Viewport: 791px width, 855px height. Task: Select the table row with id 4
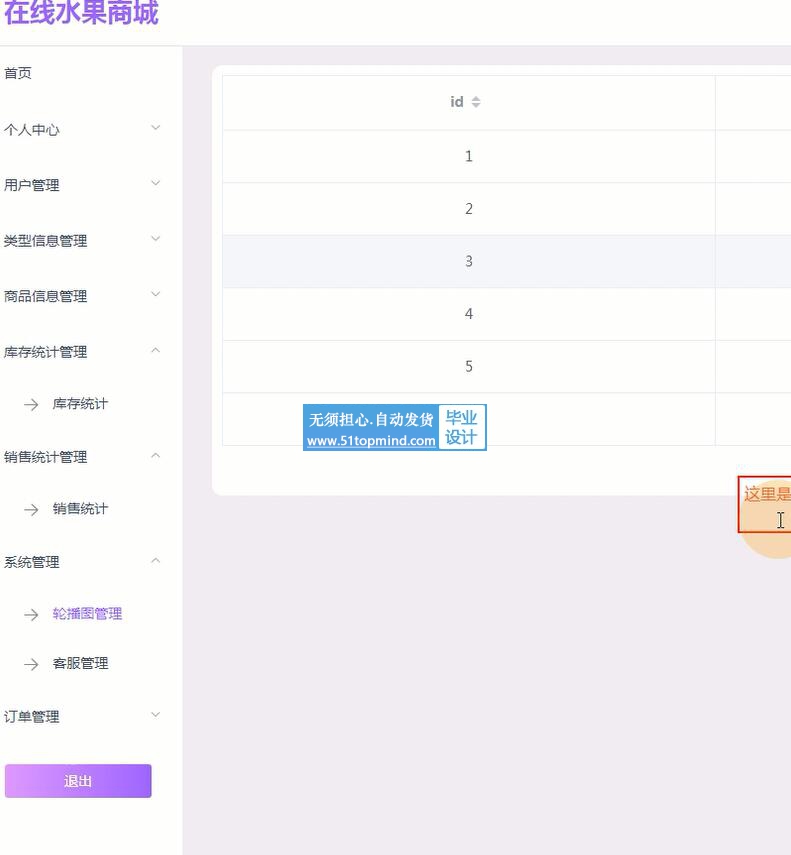tap(506, 314)
